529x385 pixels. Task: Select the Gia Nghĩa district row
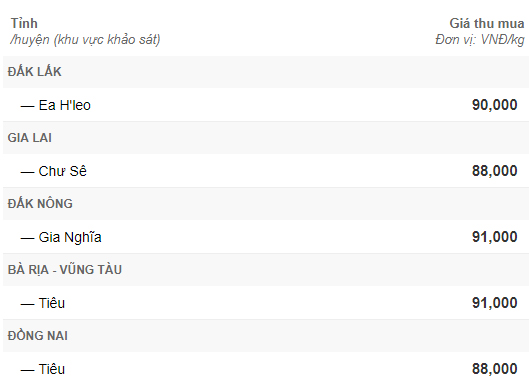point(266,237)
